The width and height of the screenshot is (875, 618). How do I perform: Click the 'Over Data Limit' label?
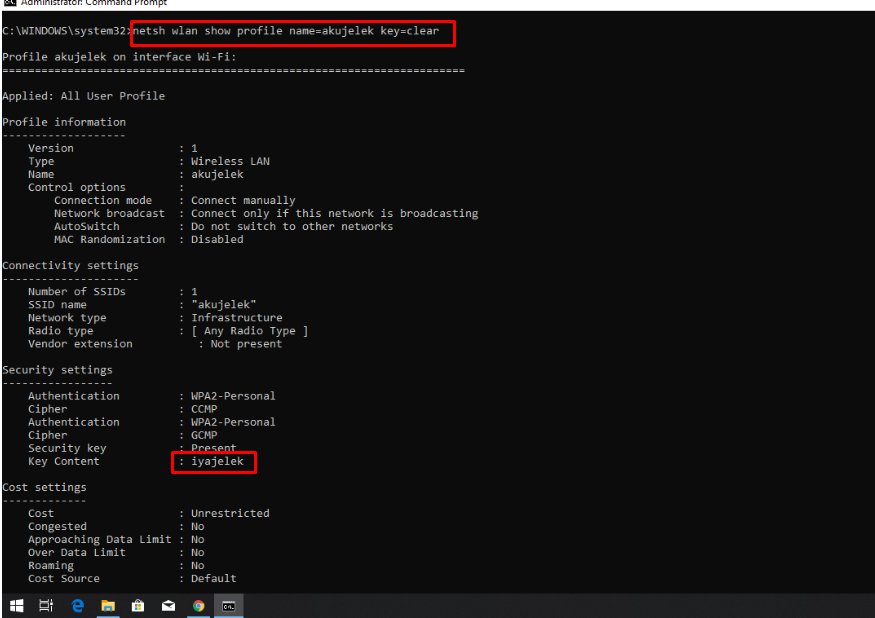(77, 552)
